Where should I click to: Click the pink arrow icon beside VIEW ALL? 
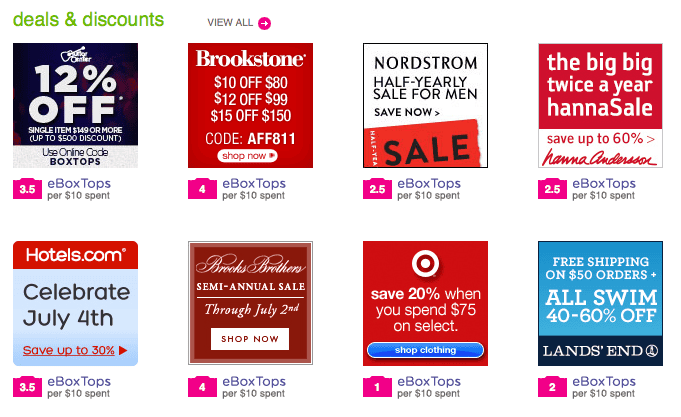[x=264, y=23]
